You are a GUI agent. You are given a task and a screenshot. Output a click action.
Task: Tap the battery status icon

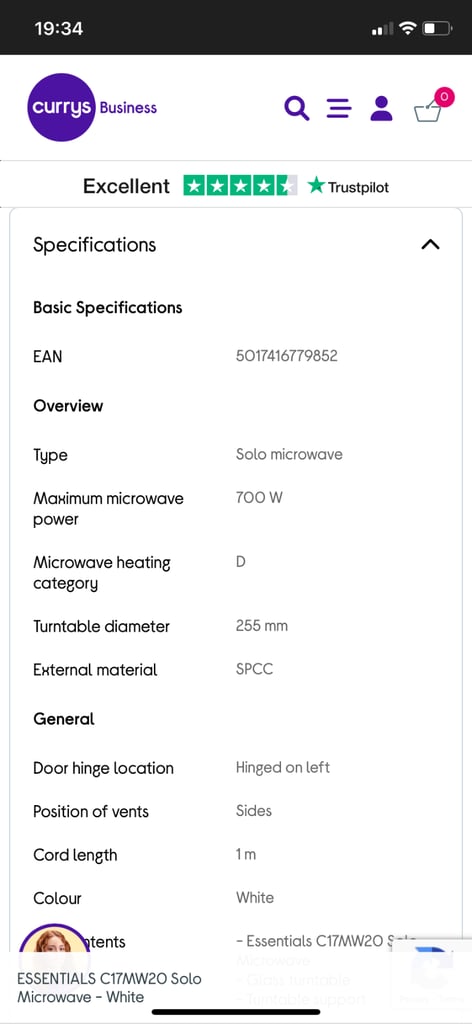tap(437, 28)
